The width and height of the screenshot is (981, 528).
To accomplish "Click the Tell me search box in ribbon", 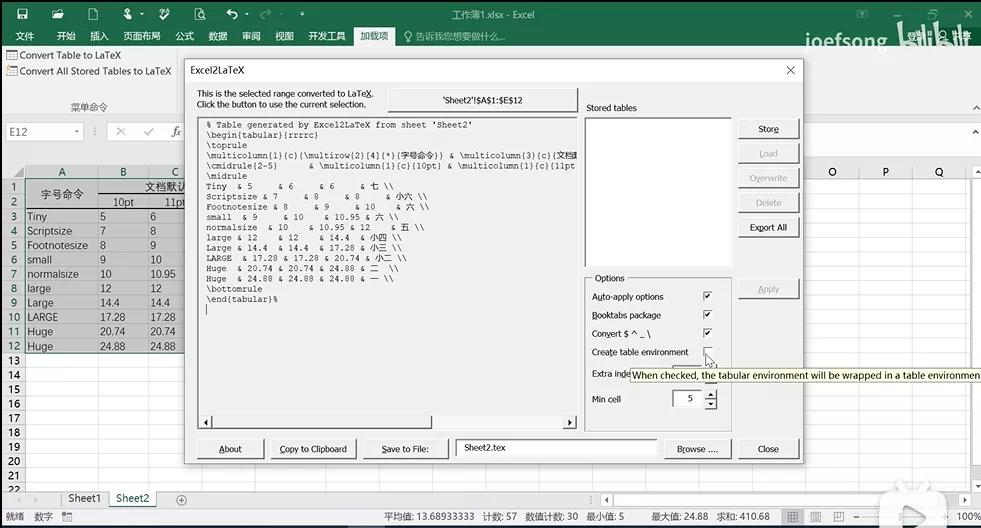I will (x=455, y=36).
